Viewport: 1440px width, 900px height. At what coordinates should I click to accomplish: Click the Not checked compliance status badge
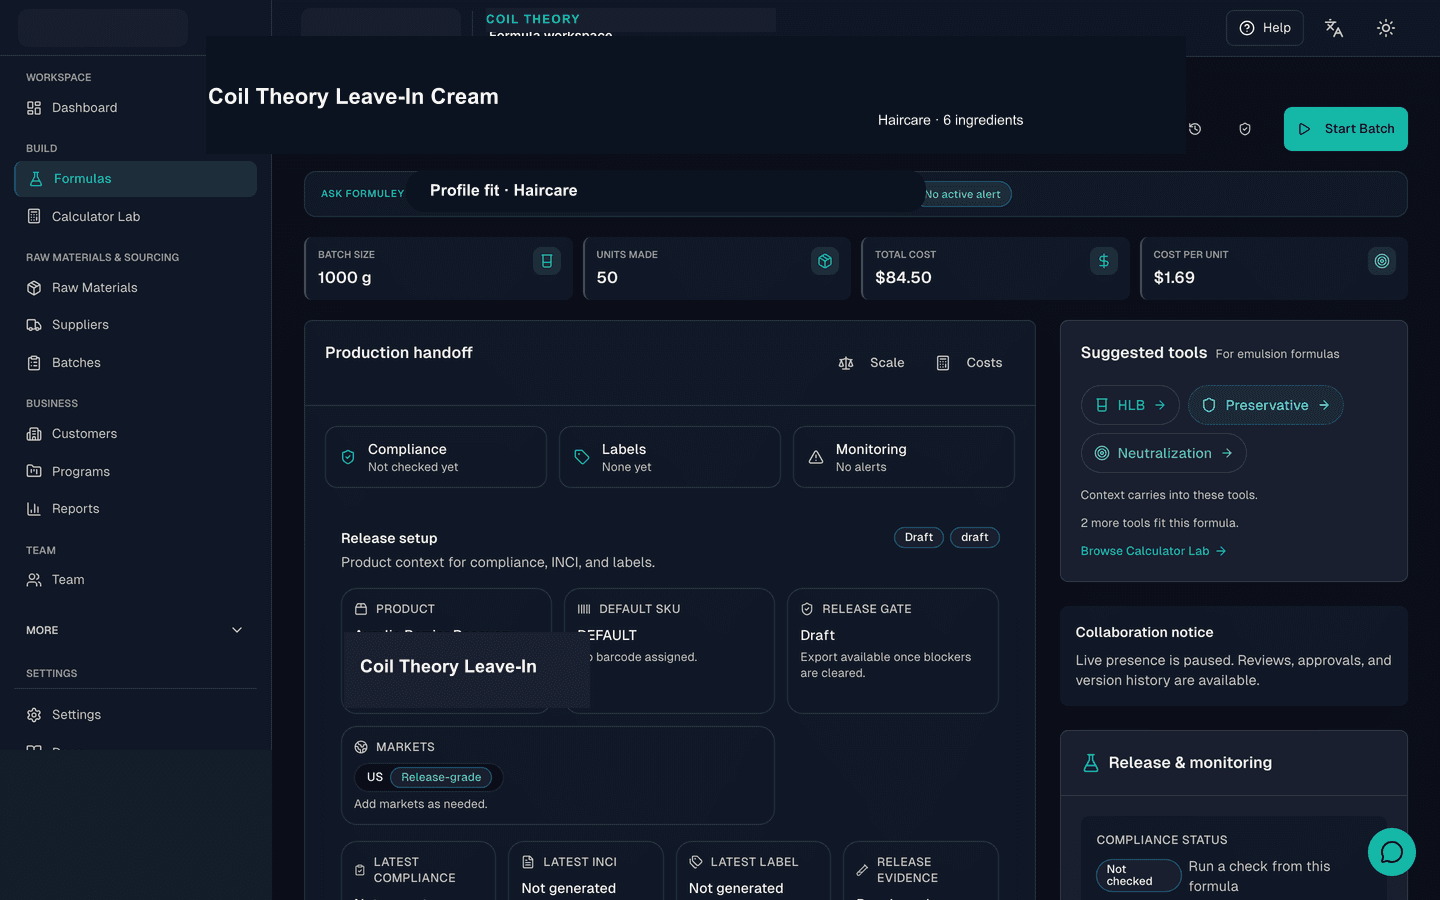click(x=1138, y=876)
